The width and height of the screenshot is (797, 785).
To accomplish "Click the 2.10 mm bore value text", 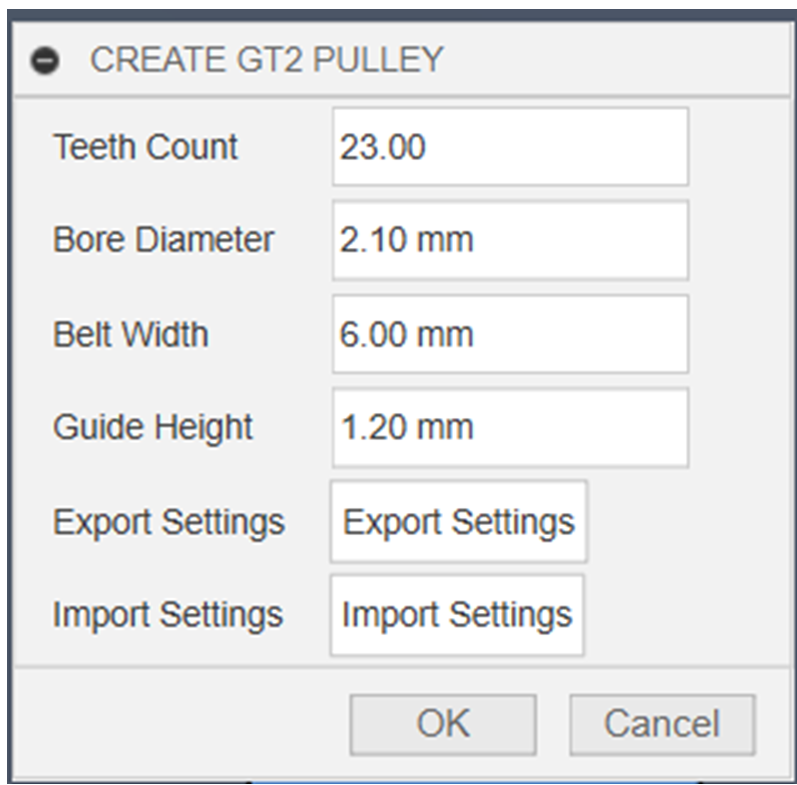I will (x=406, y=240).
